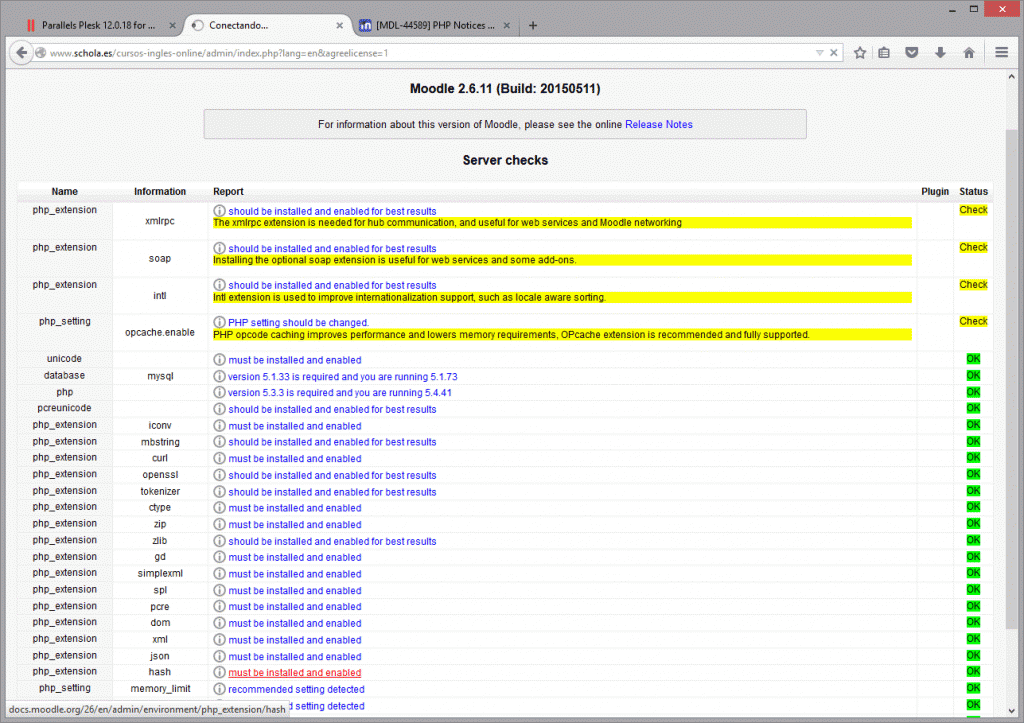Close the Conectando tab

(340, 25)
